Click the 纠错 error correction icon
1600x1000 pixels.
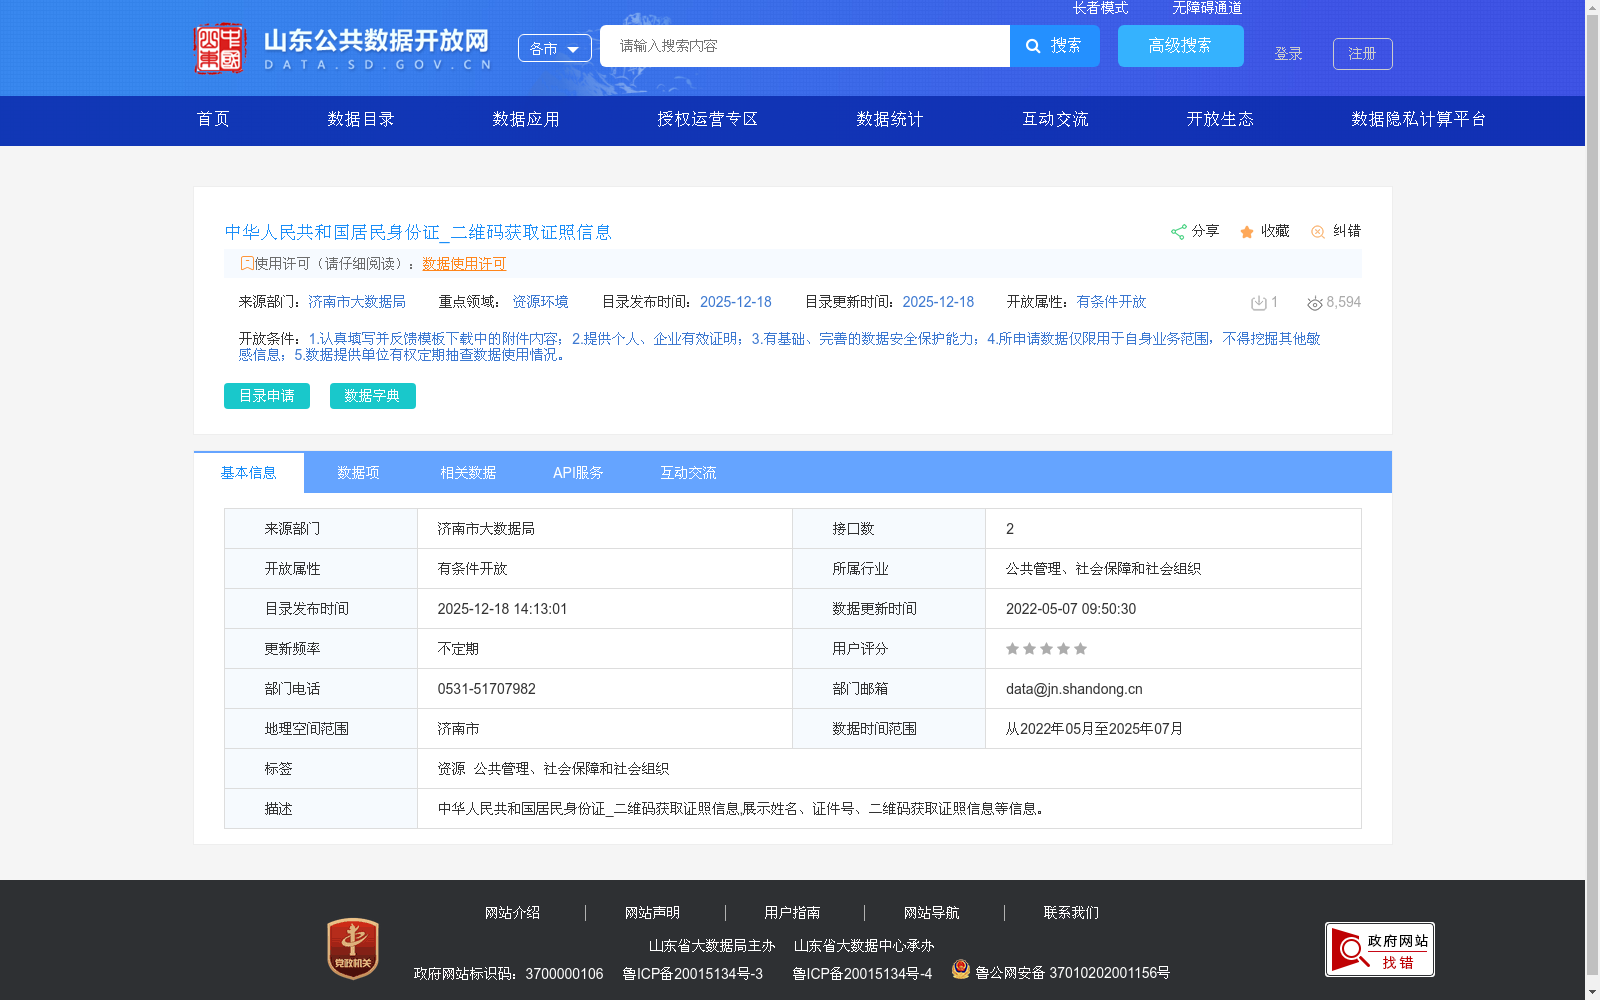click(1318, 232)
